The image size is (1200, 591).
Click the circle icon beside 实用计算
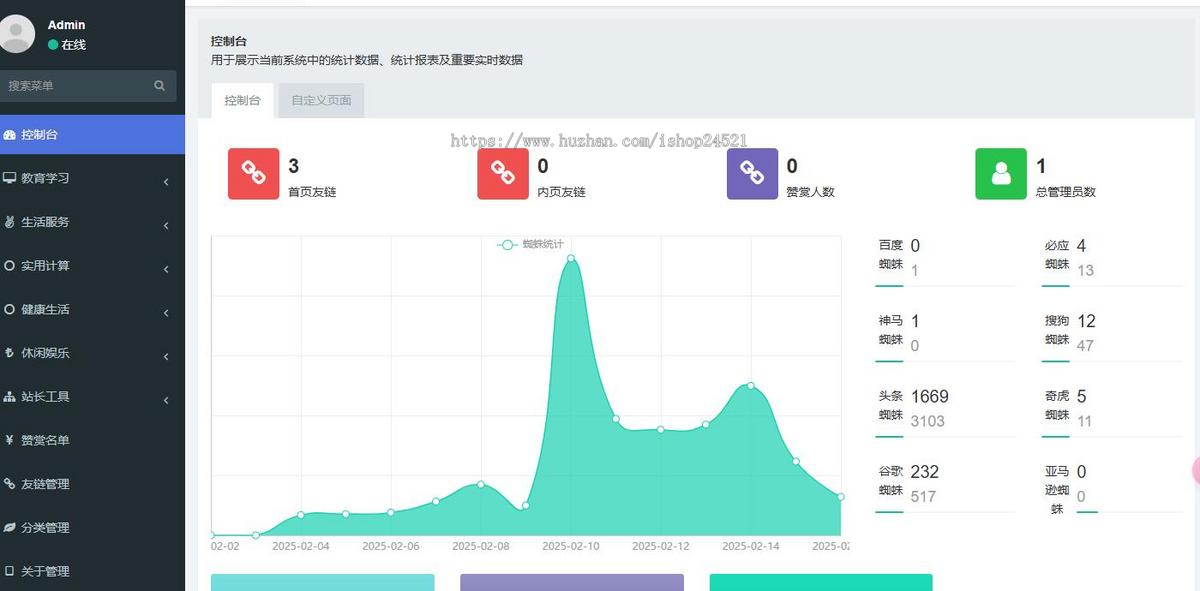click(x=9, y=266)
